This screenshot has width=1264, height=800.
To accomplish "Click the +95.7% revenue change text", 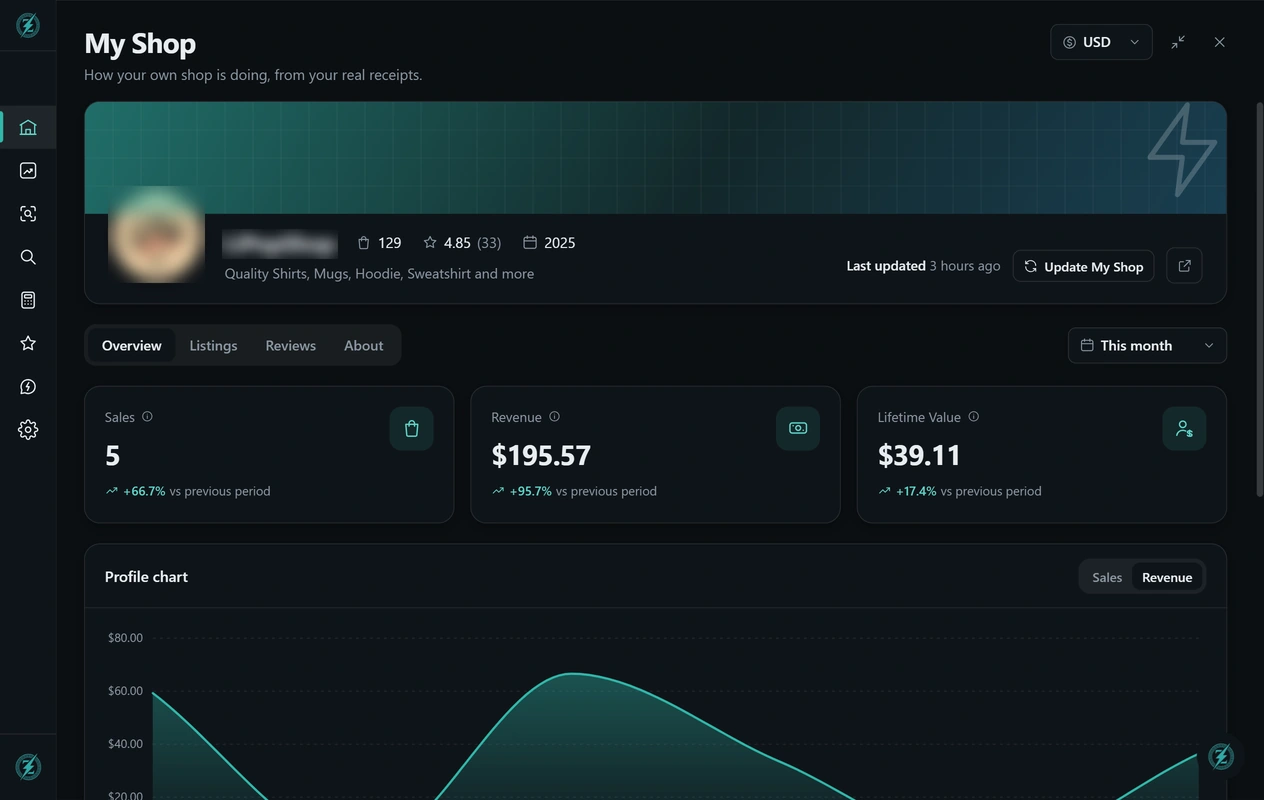I will 531,491.
